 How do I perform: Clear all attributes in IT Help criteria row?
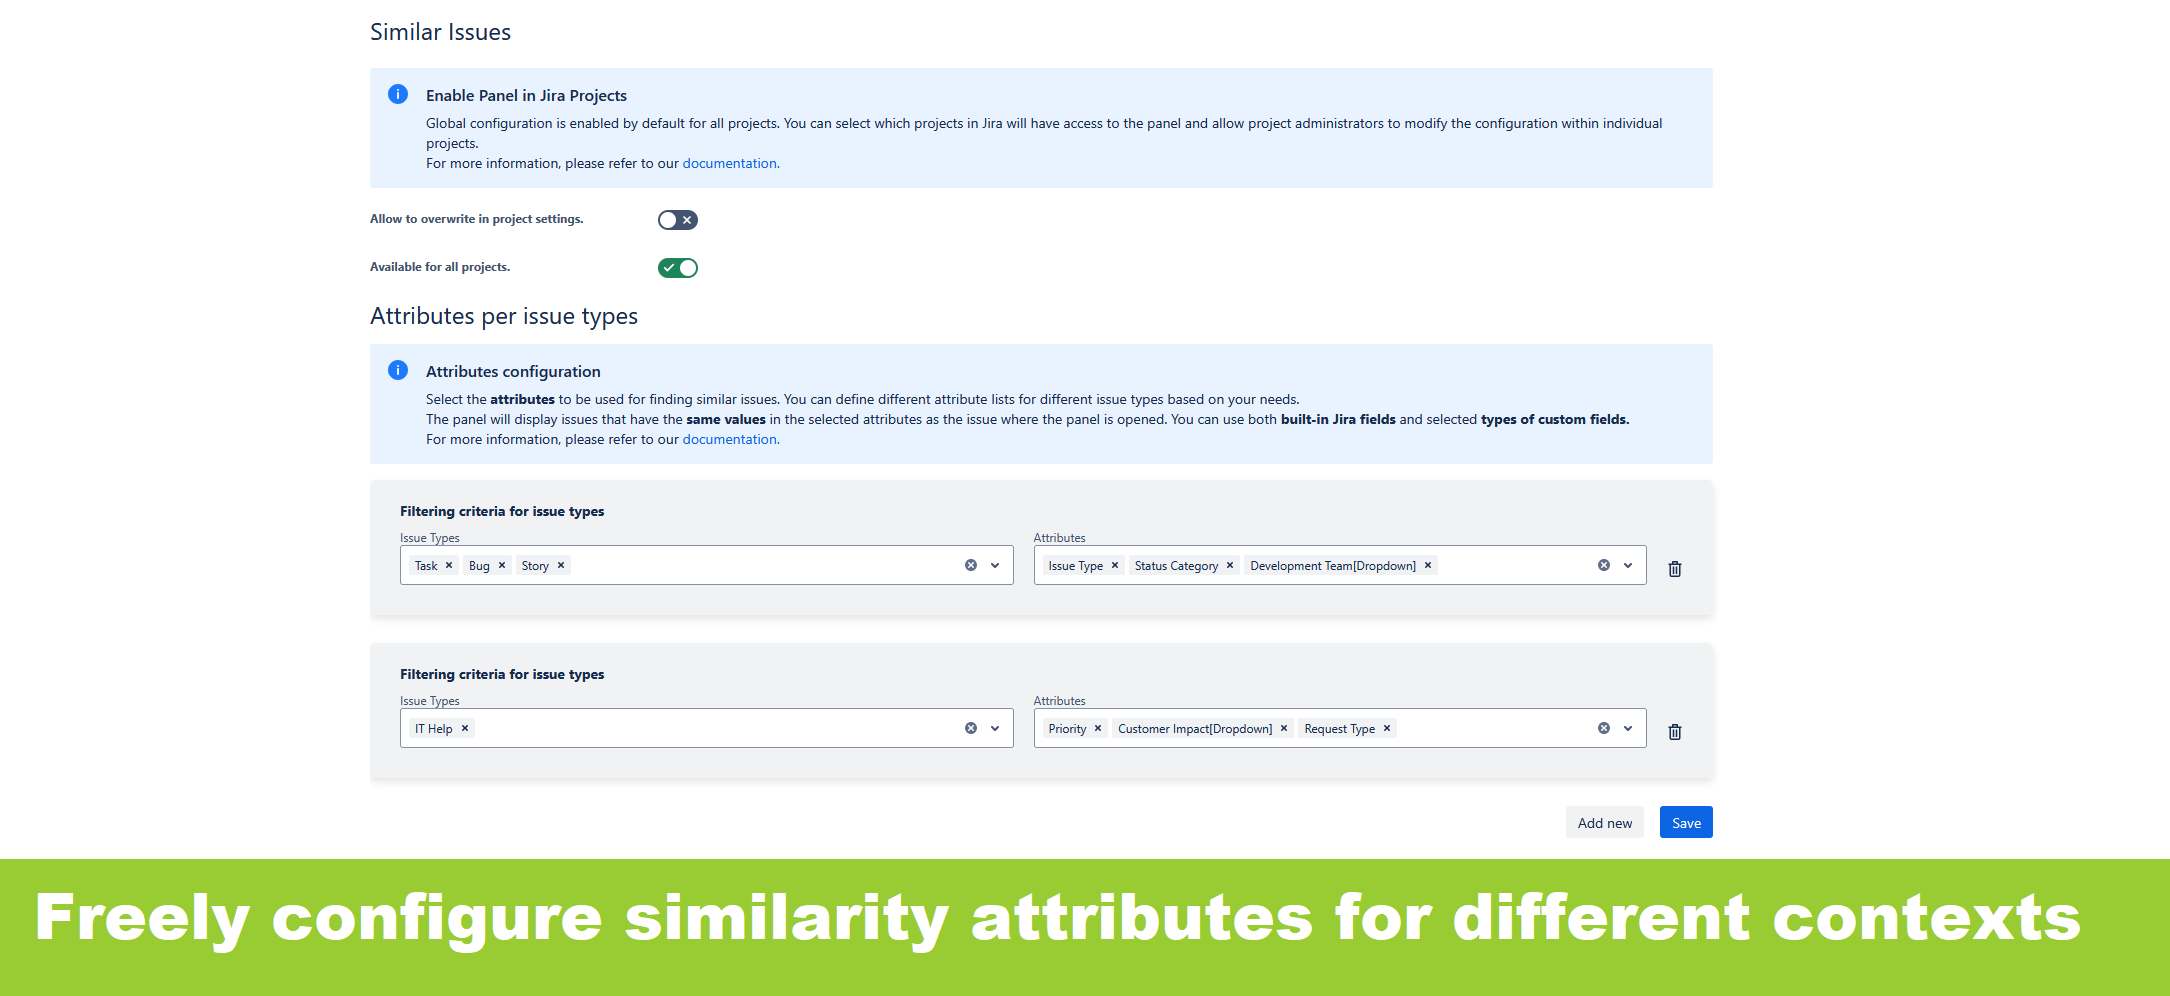(x=1604, y=728)
